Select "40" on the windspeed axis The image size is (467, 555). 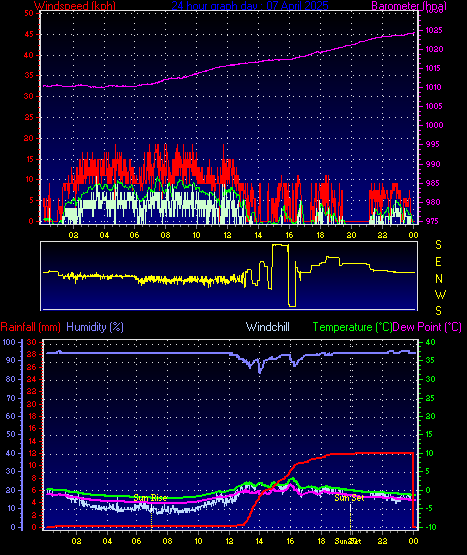pyautogui.click(x=29, y=55)
